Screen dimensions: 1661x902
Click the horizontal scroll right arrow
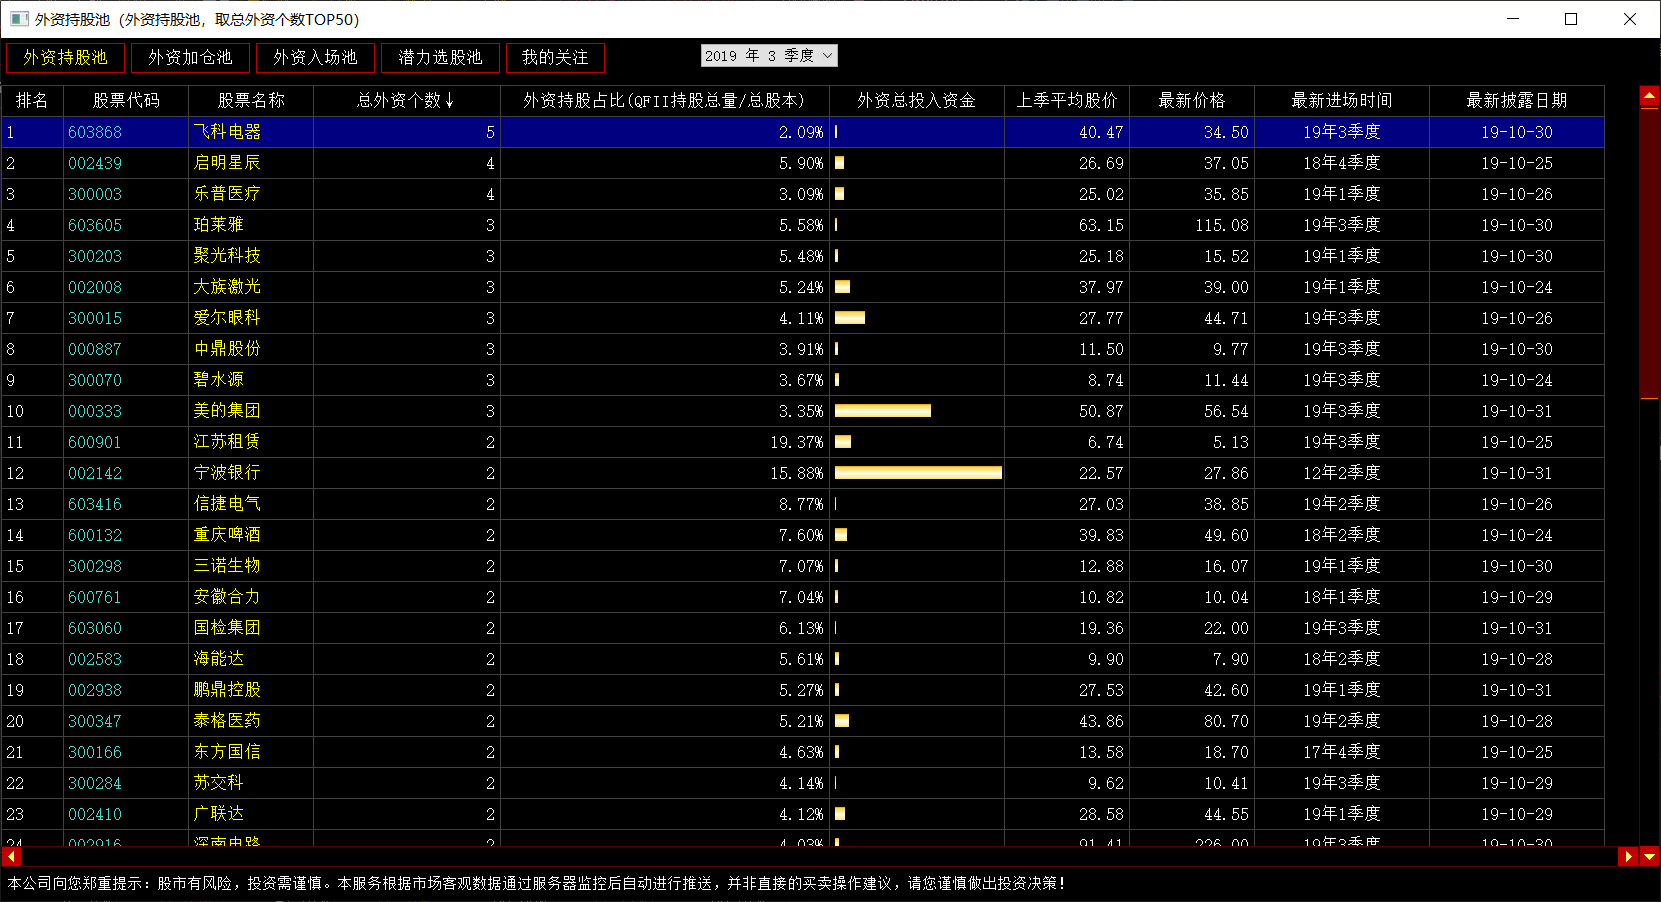tap(1628, 857)
